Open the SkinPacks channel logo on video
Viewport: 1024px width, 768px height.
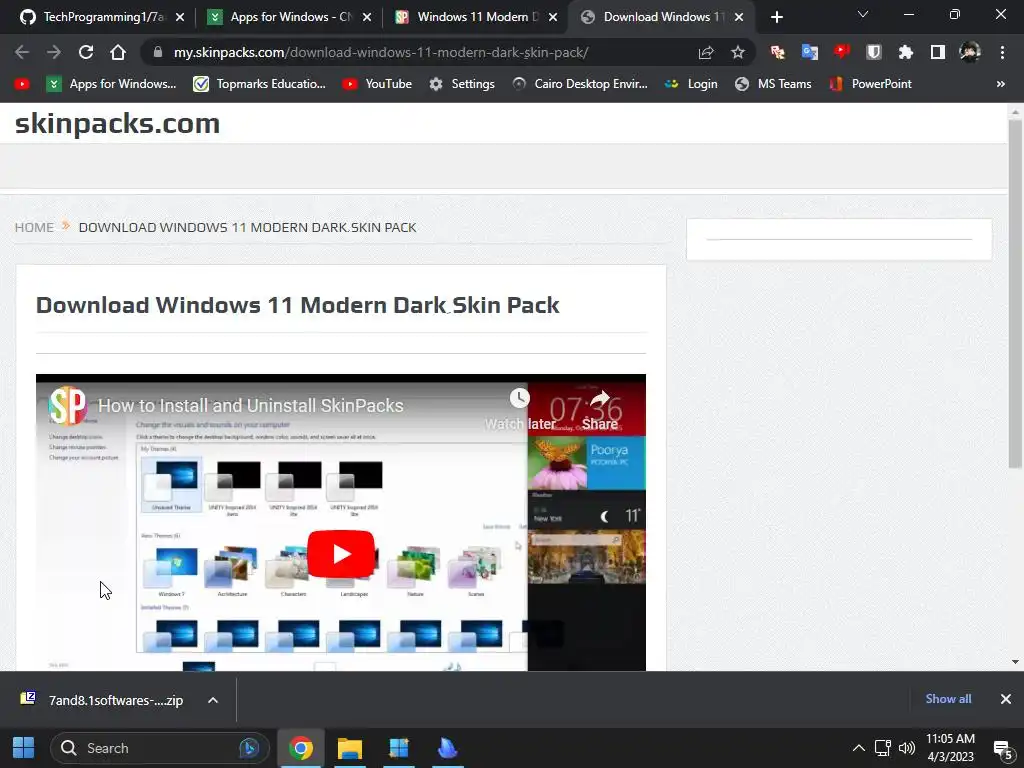(67, 406)
